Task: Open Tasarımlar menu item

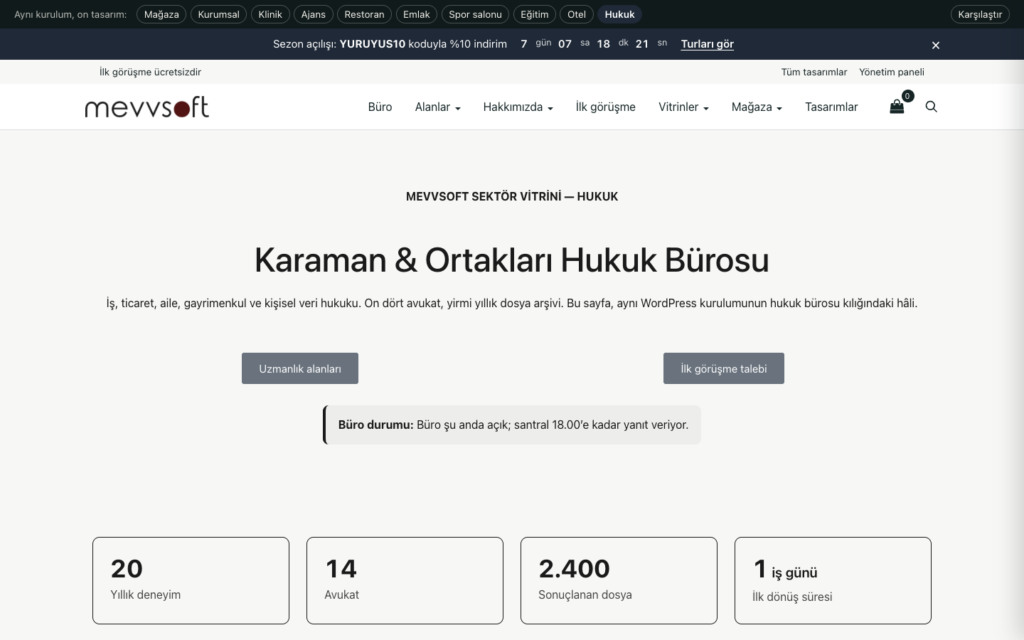Action: 831,106
